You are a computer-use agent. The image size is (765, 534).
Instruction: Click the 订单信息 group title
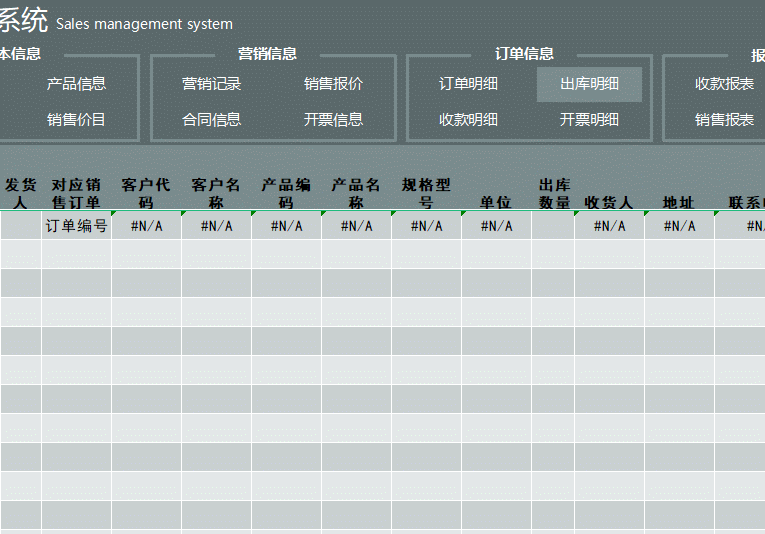(x=524, y=54)
